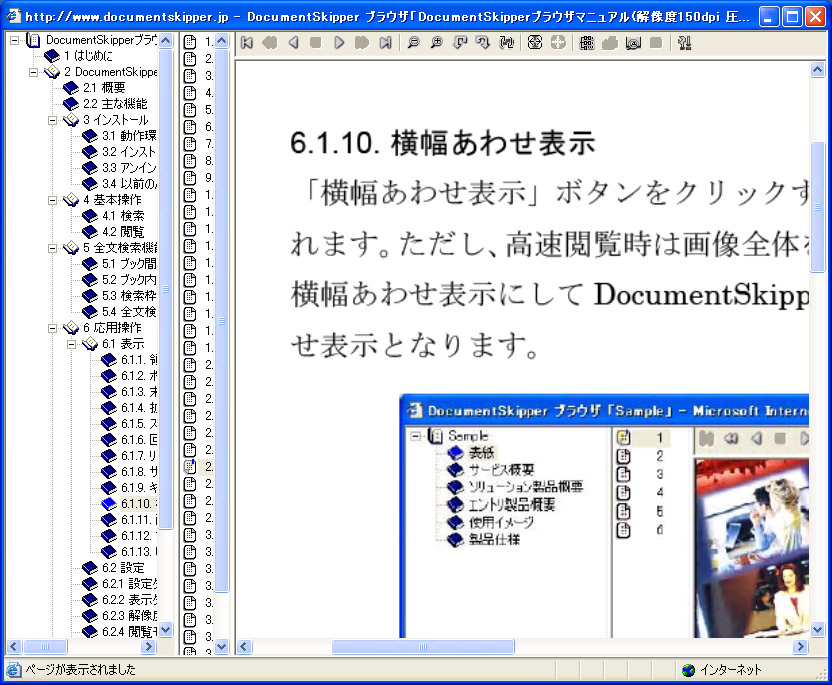Click the flip/rotate 180 toolbar icon

pos(506,42)
